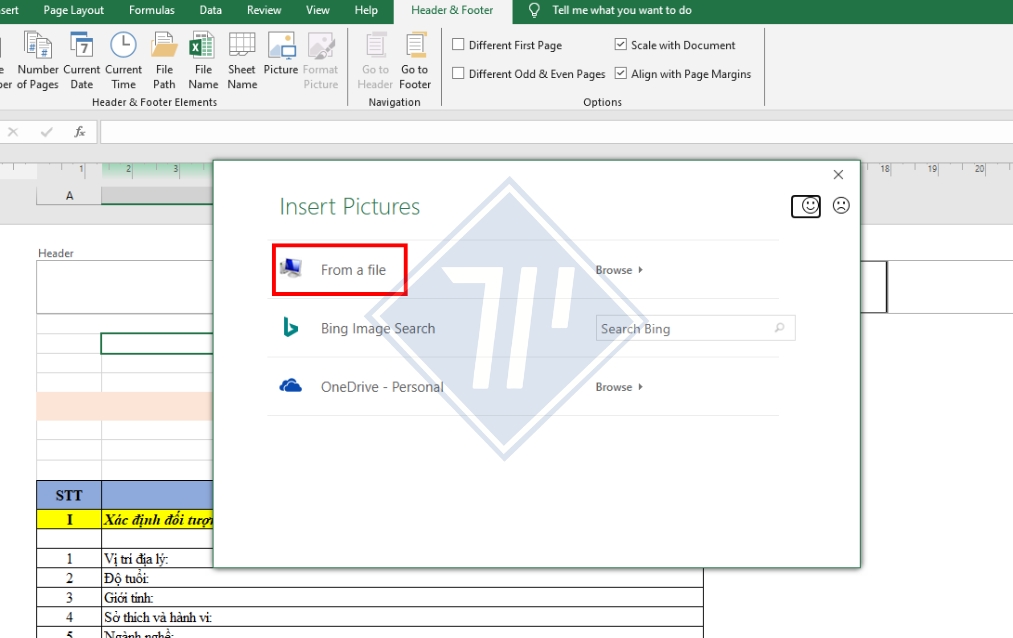The height and width of the screenshot is (638, 1013).
Task: Send a smile with the smiley feedback icon
Action: 806,206
